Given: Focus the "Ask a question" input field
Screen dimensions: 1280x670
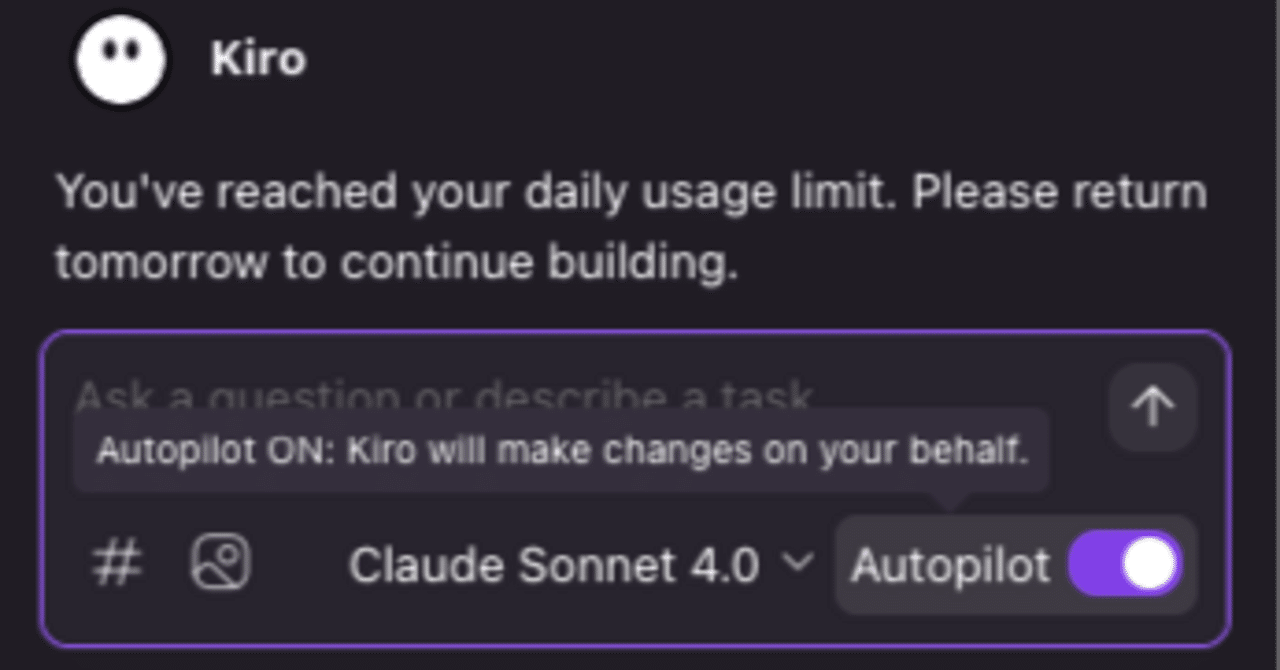Looking at the screenshot, I should pos(580,396).
